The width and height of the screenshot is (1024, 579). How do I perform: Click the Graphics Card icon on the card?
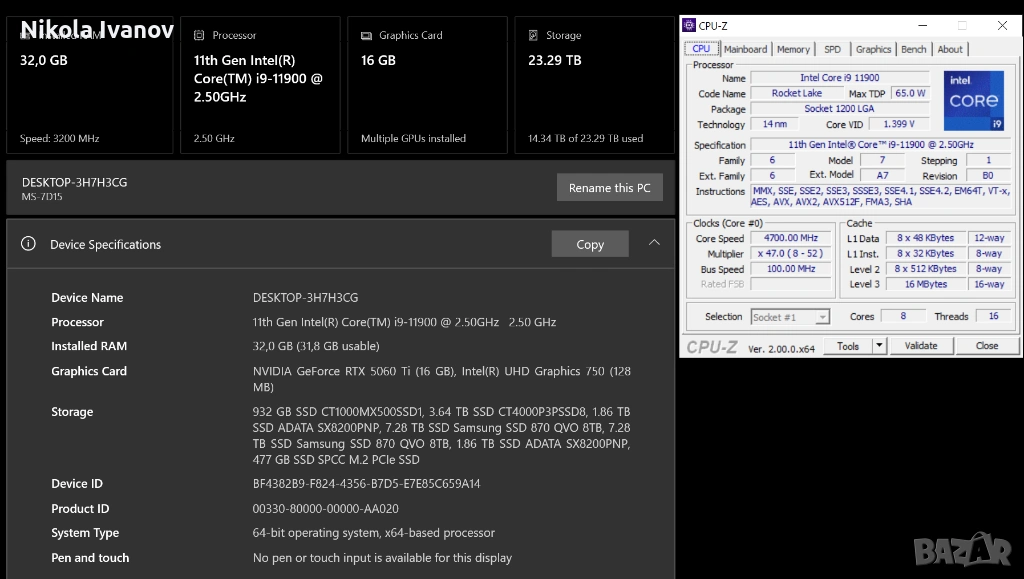(367, 35)
